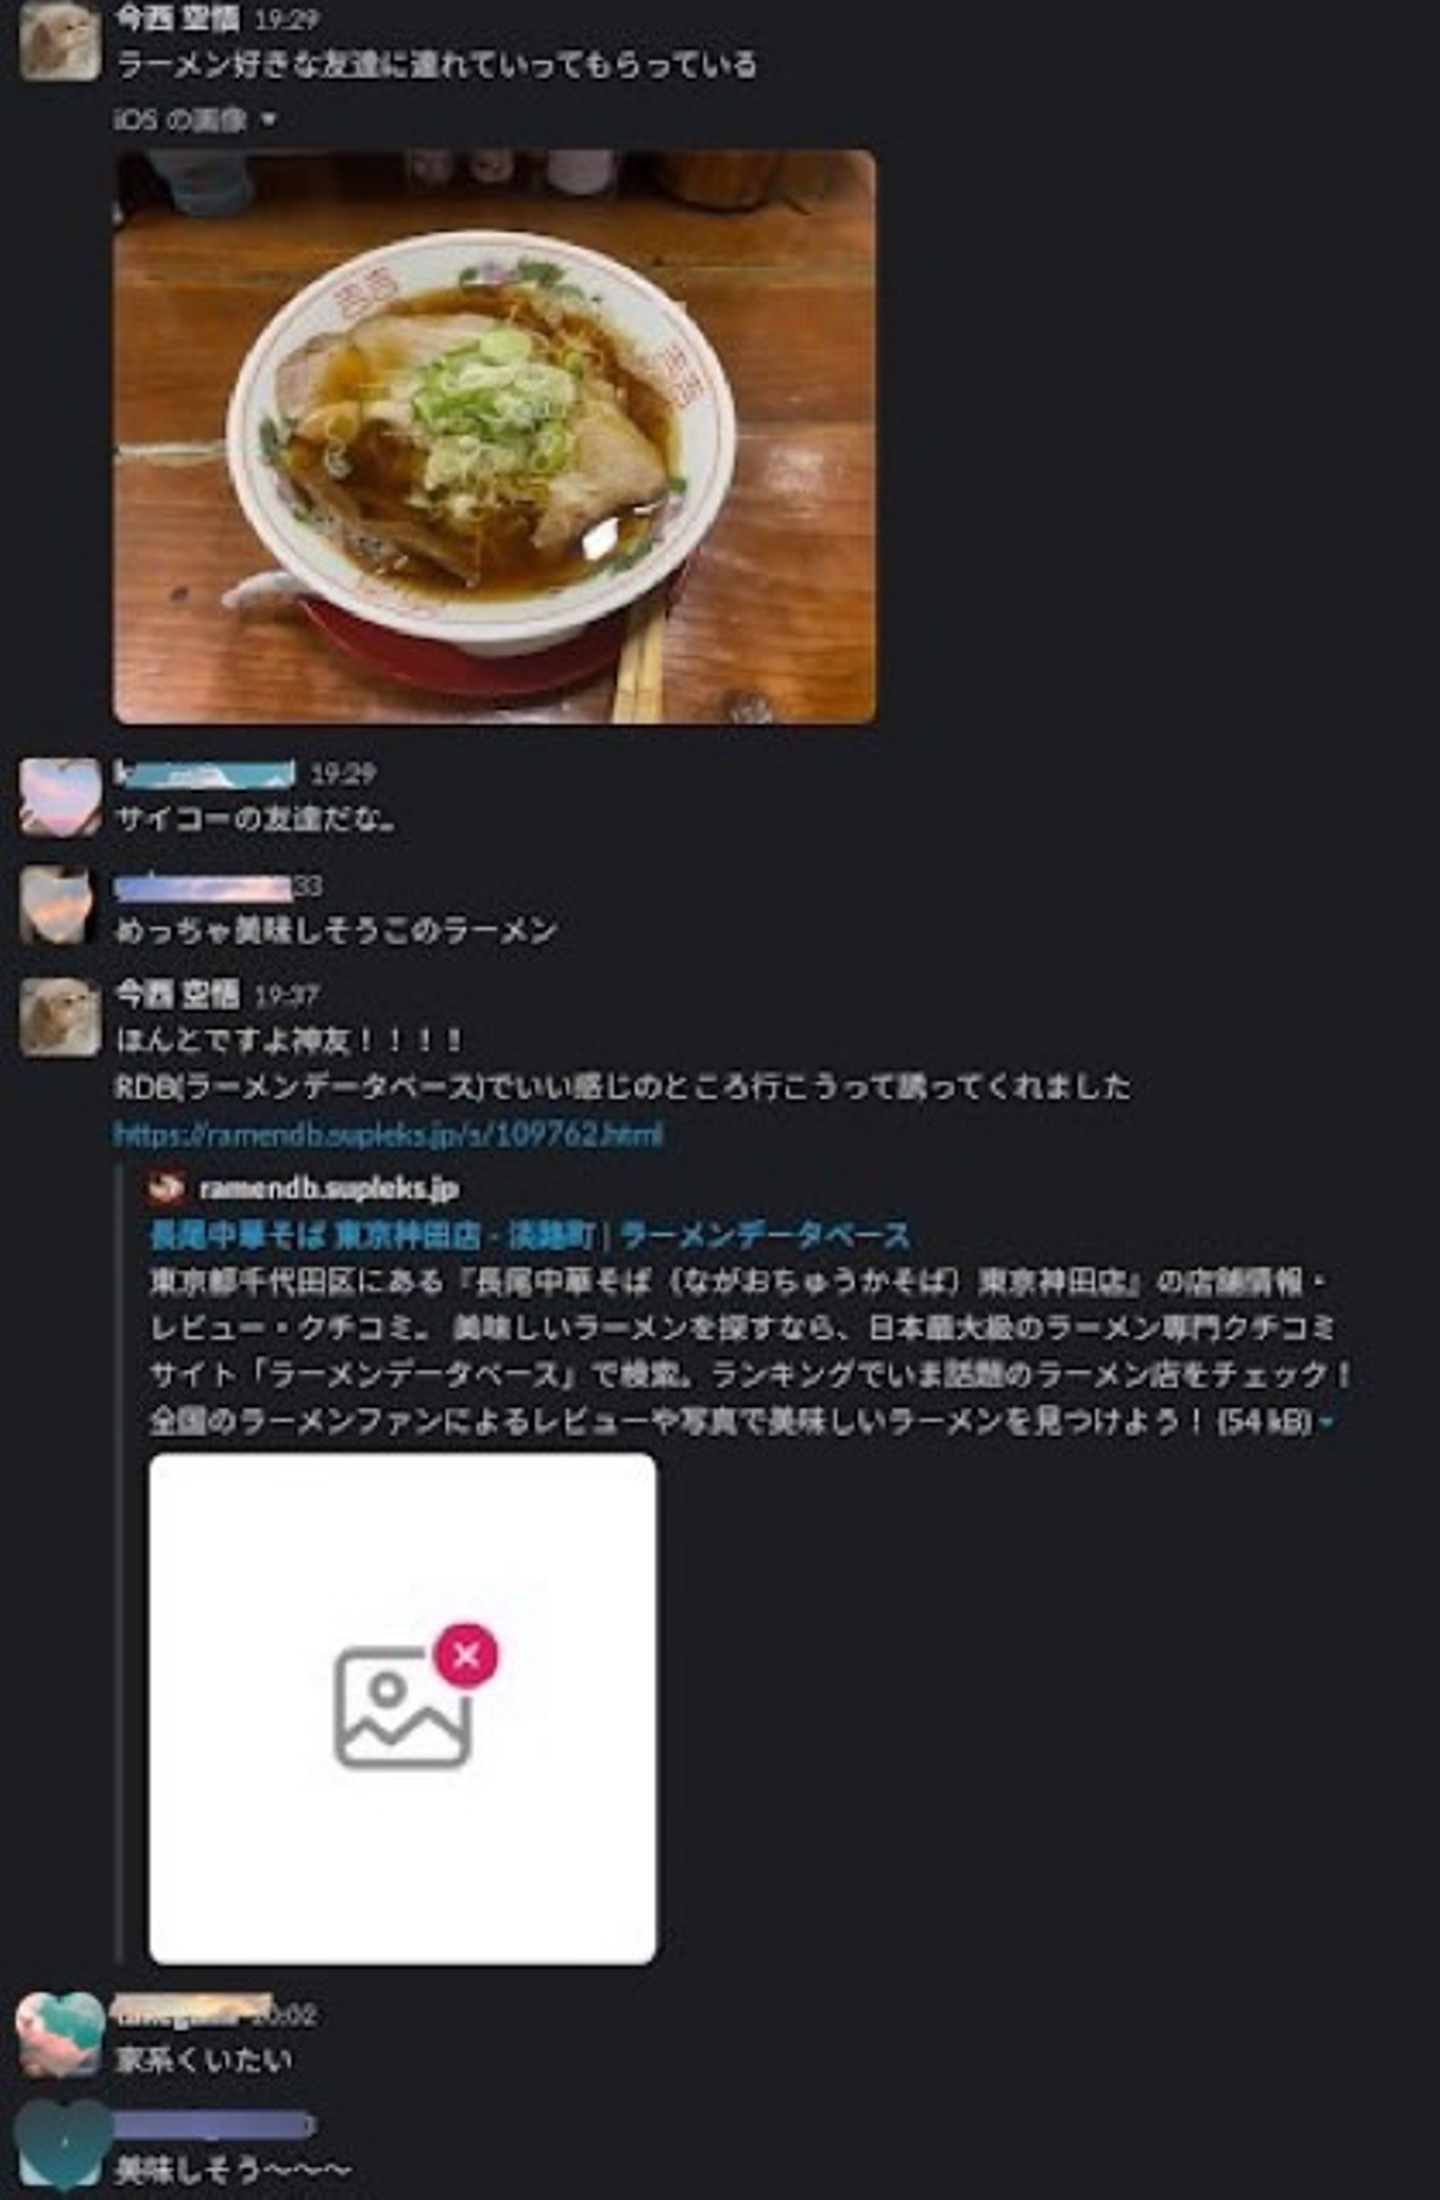Click the 19:29 timestamp of first message
This screenshot has width=1440, height=2200.
[286, 19]
